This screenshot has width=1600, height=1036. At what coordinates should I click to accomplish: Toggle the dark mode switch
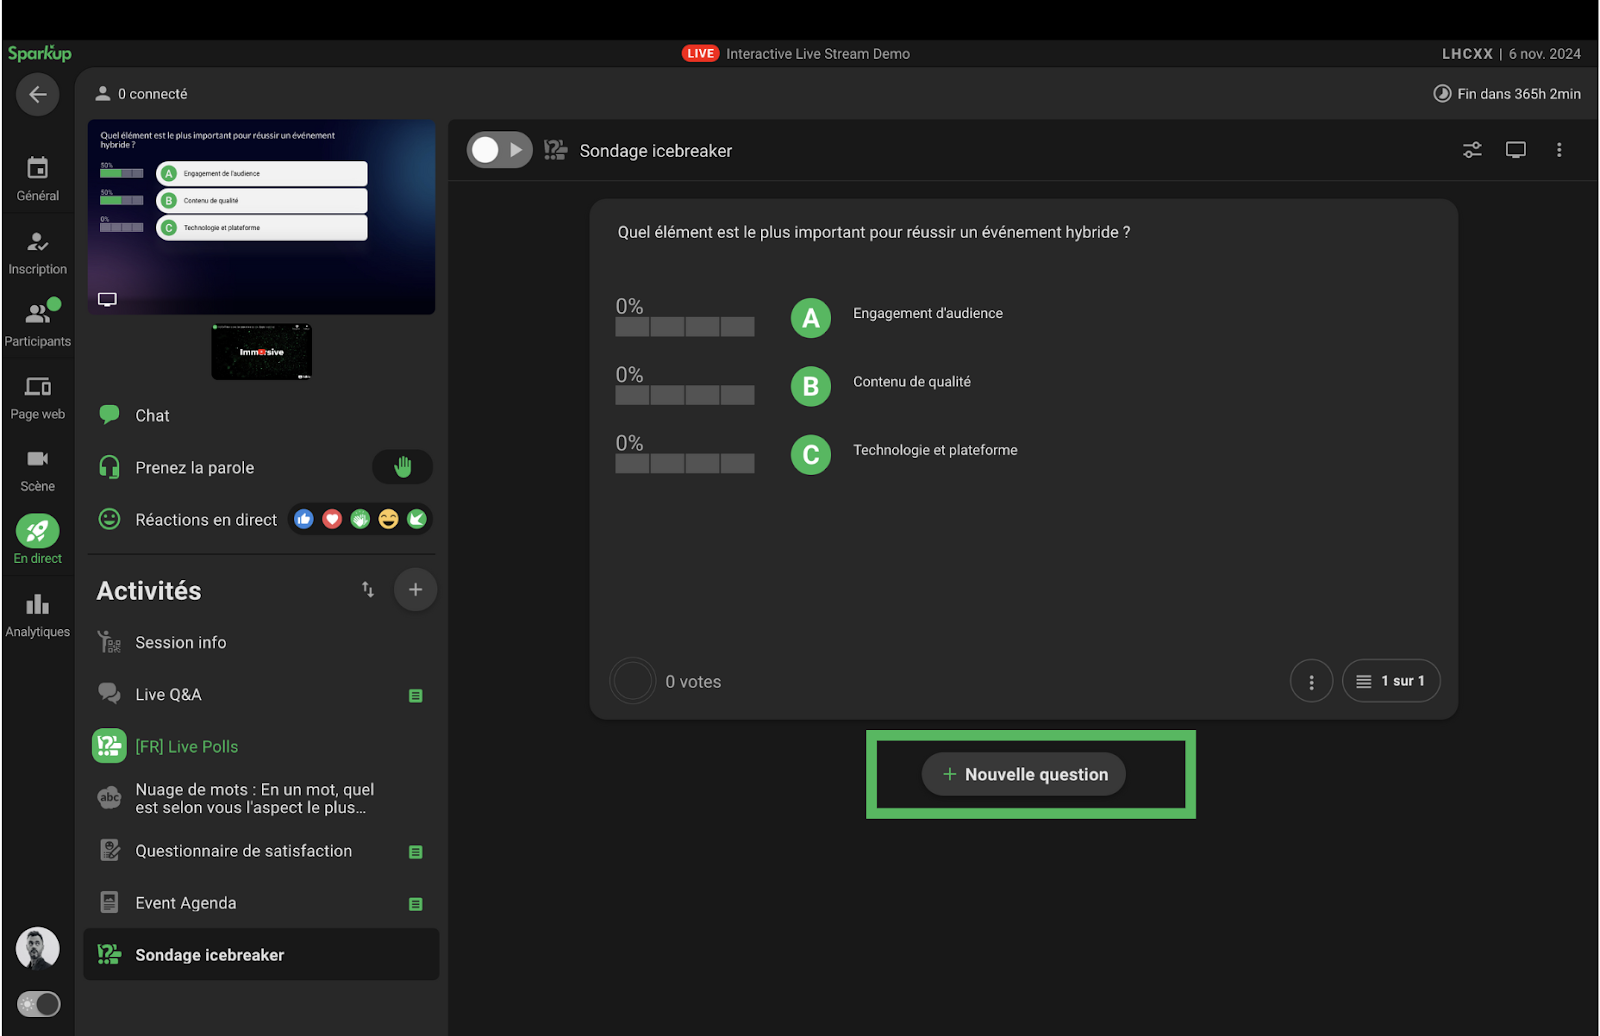tap(39, 1004)
